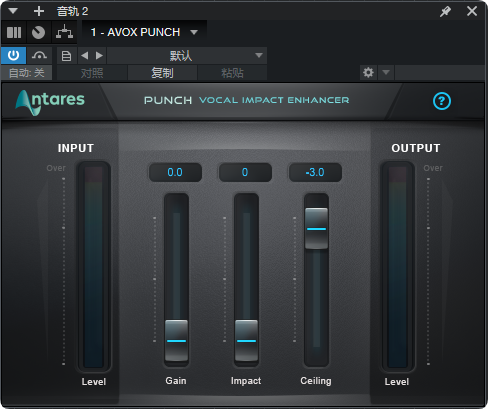
Task: Open the window menu triangle beside the plus icon
Action: click(x=13, y=11)
